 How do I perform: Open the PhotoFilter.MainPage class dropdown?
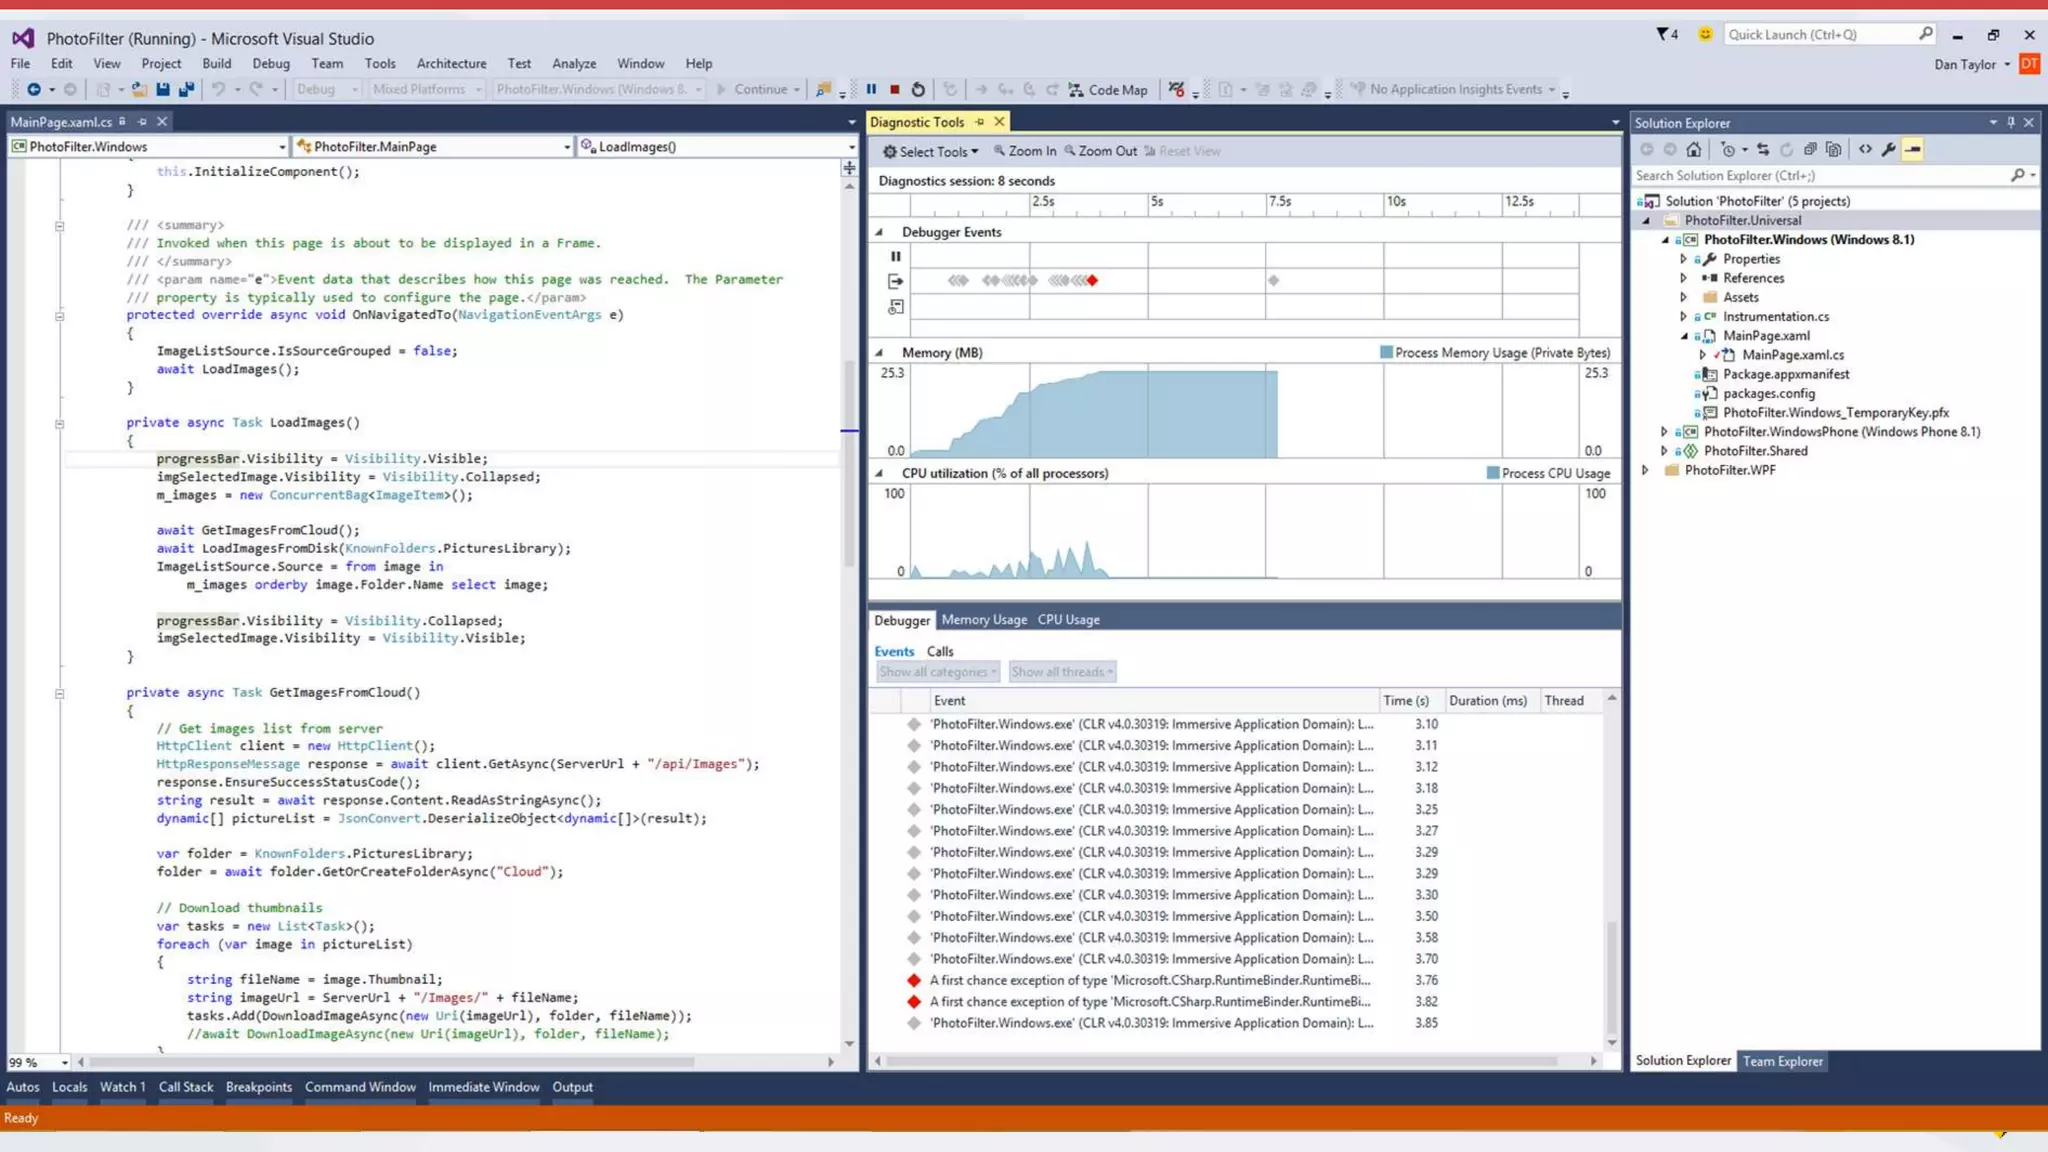[433, 146]
